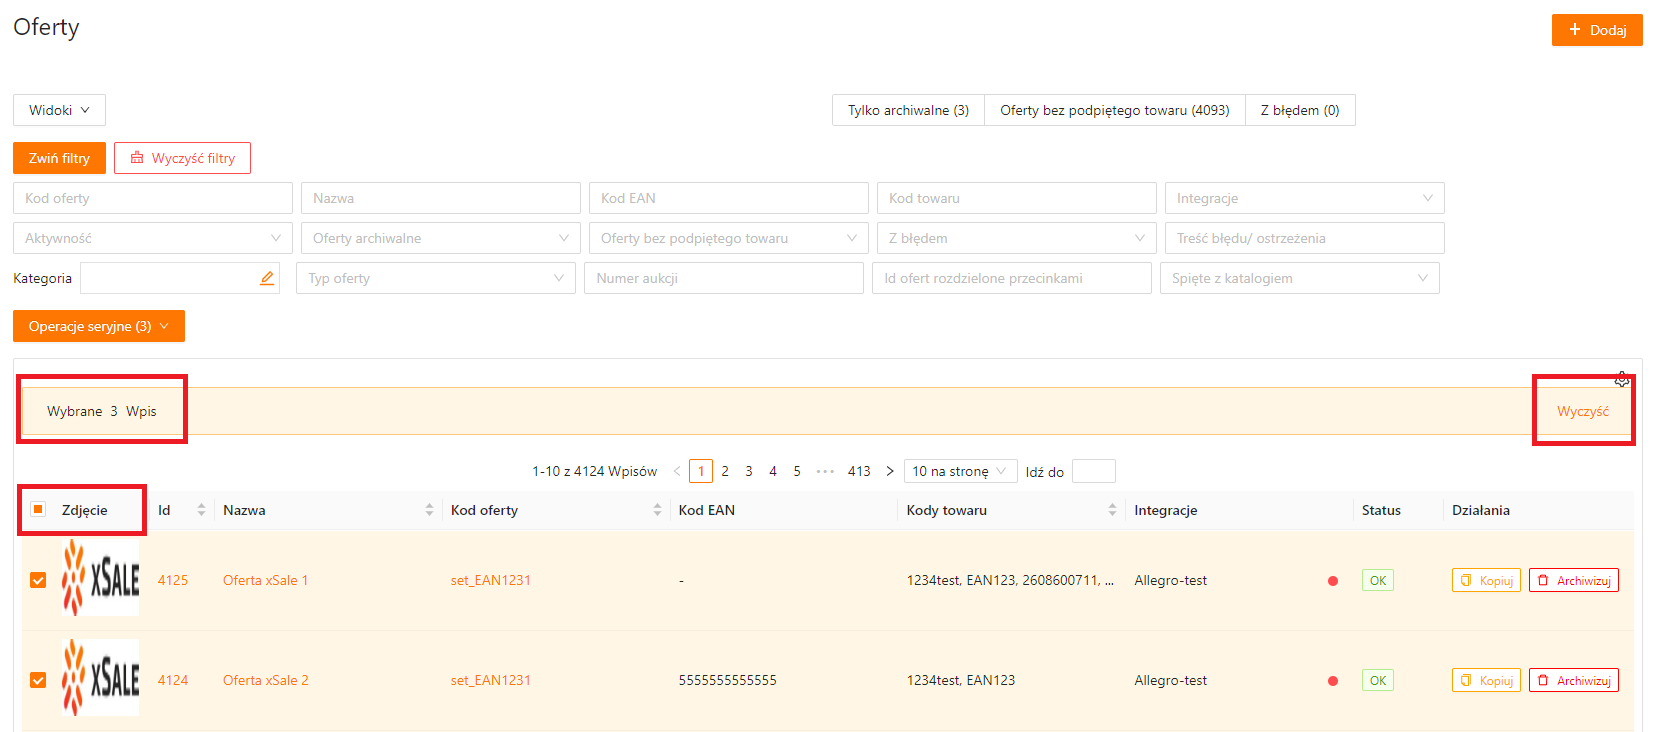Sort by Kody towaru column arrows

[1112, 510]
